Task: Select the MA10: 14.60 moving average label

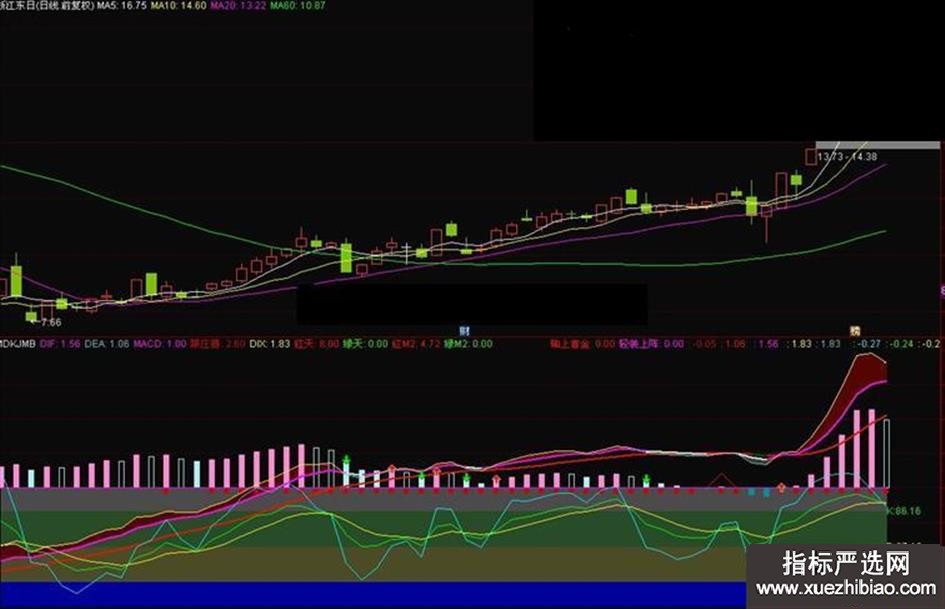Action: pos(178,5)
